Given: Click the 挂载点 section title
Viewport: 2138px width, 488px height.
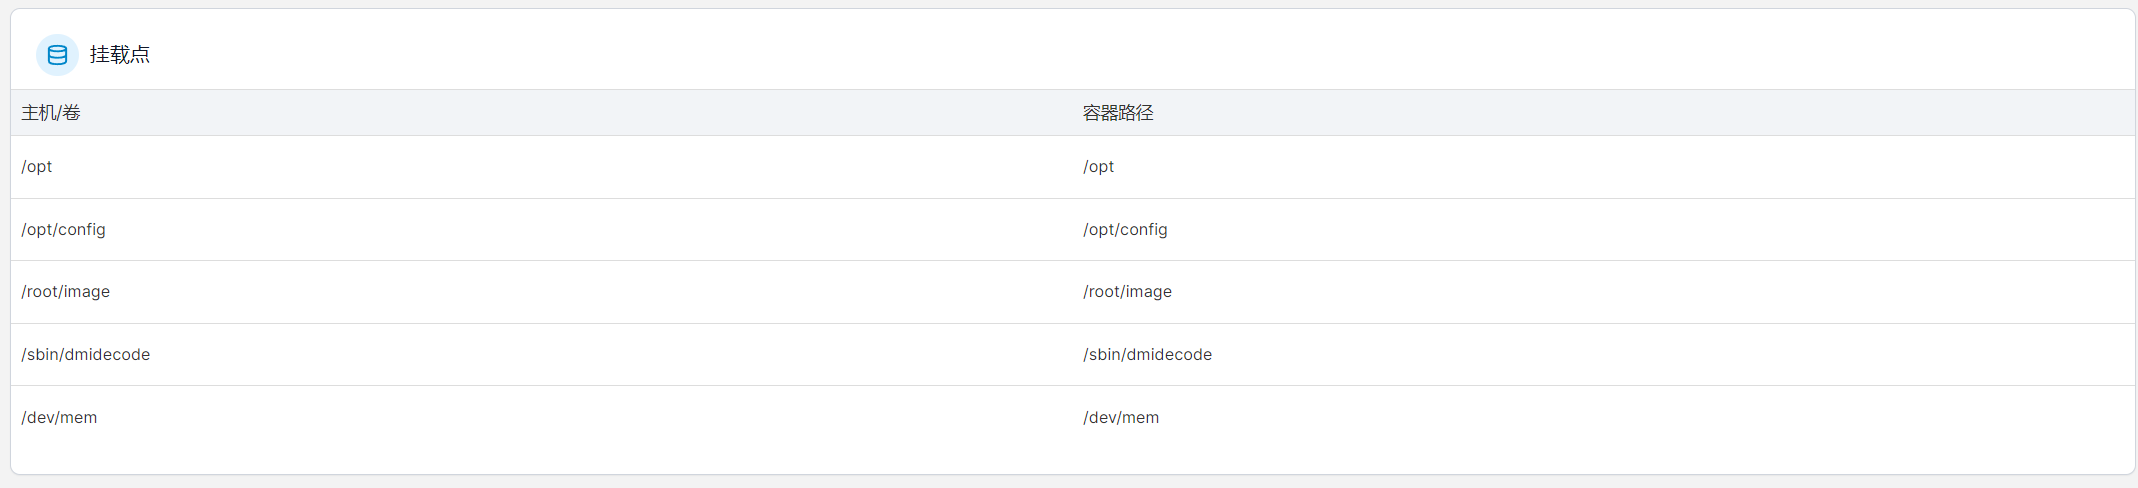Looking at the screenshot, I should pyautogui.click(x=120, y=55).
